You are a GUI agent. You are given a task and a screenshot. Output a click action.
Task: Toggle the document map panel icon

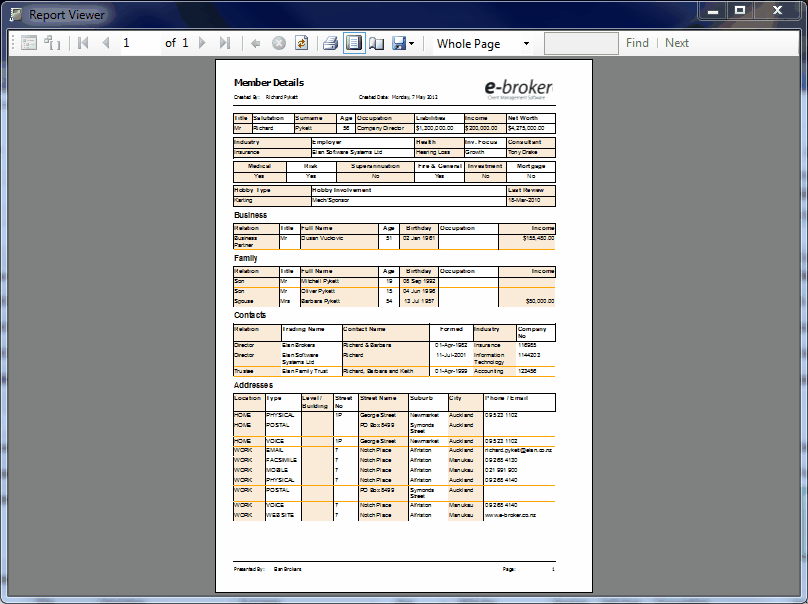29,43
